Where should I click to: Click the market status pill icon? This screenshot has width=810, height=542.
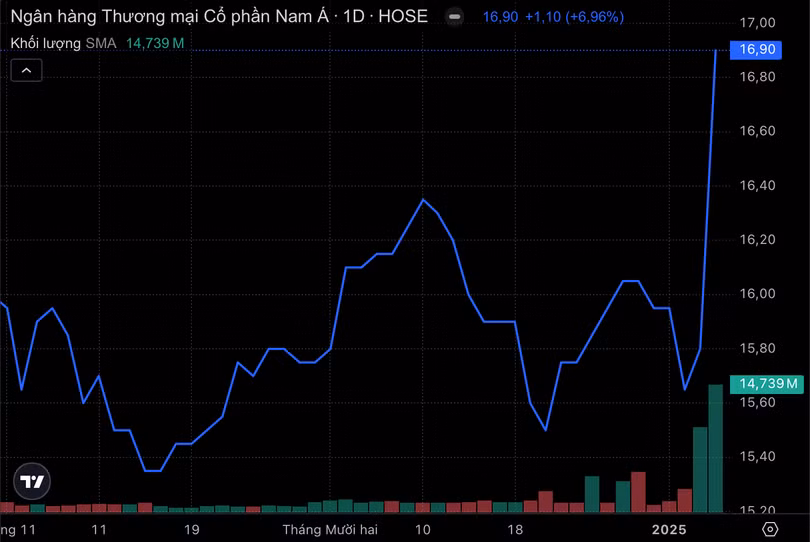pos(455,17)
